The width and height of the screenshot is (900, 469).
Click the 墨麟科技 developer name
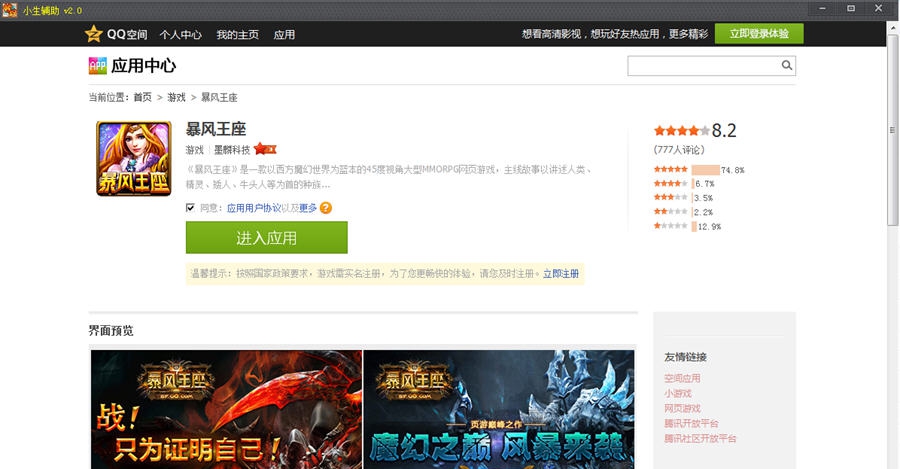[232, 150]
